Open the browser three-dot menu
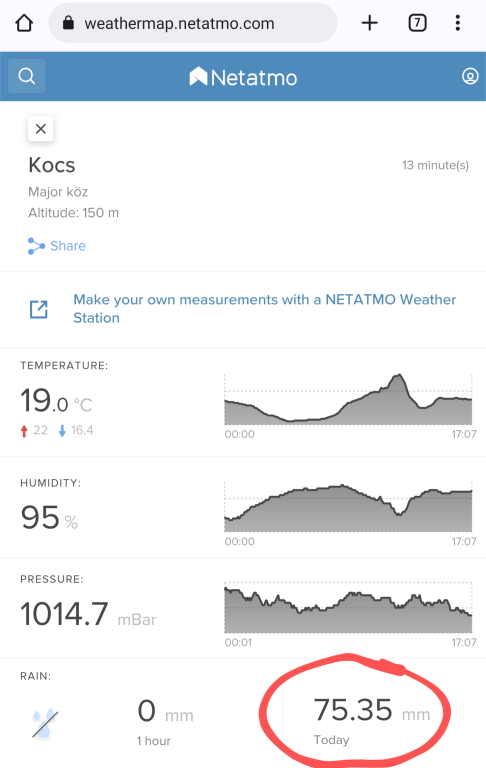The image size is (486, 768). pos(458,23)
